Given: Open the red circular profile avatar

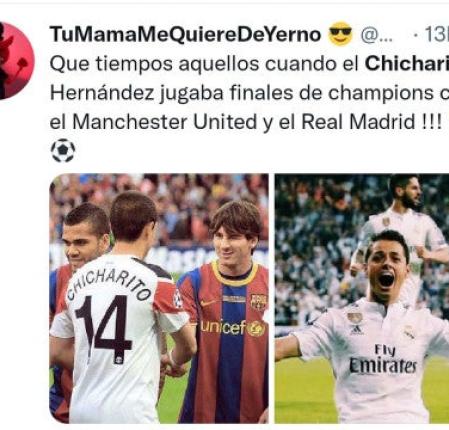Looking at the screenshot, I should 16,60.
